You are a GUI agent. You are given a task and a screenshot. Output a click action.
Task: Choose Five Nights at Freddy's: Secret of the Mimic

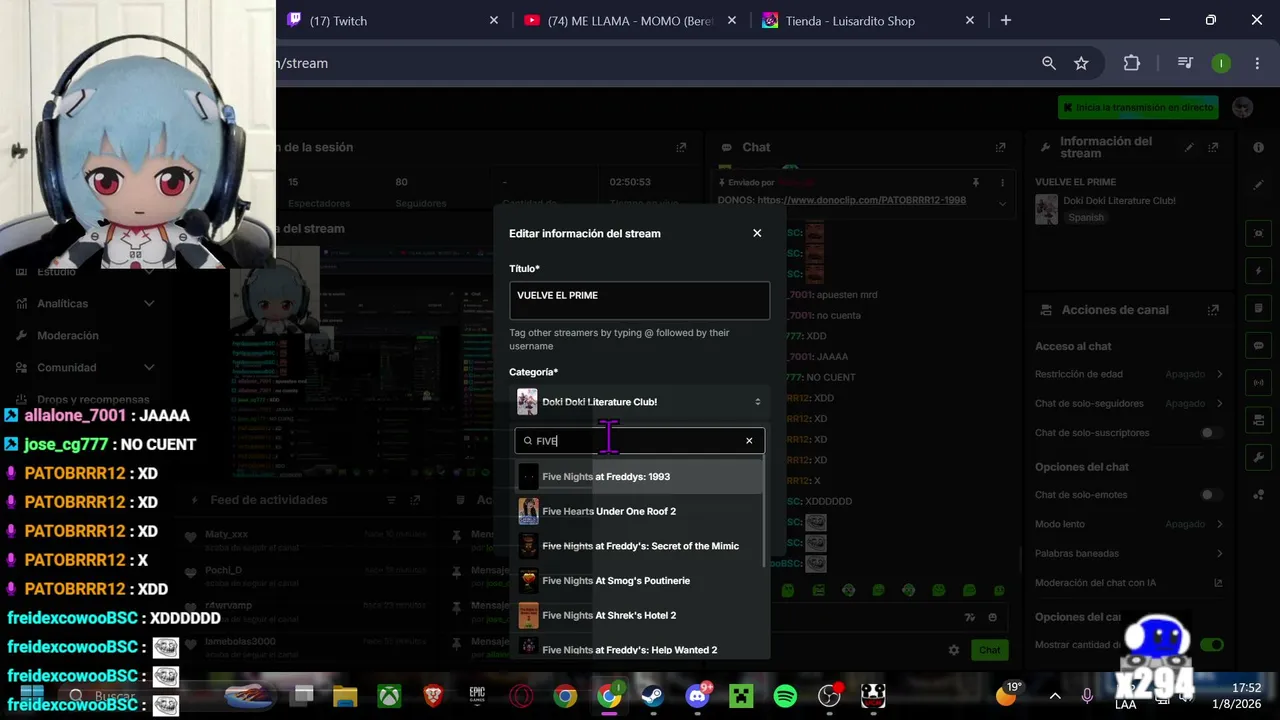[x=639, y=546]
